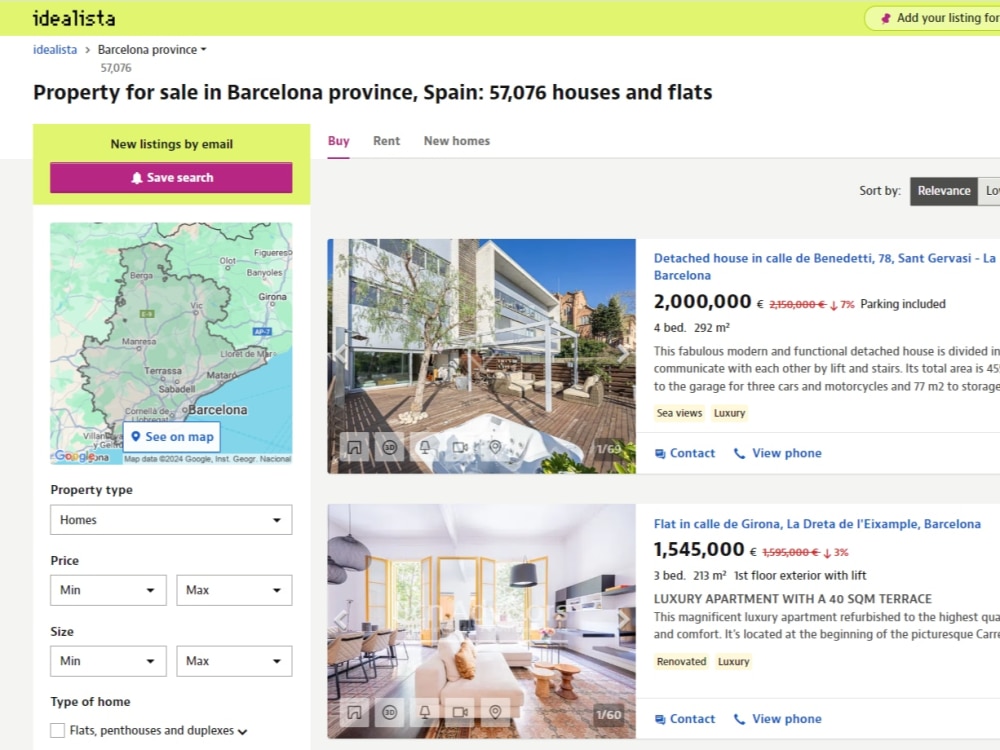
Task: Switch to the Buy tab
Action: click(x=339, y=141)
